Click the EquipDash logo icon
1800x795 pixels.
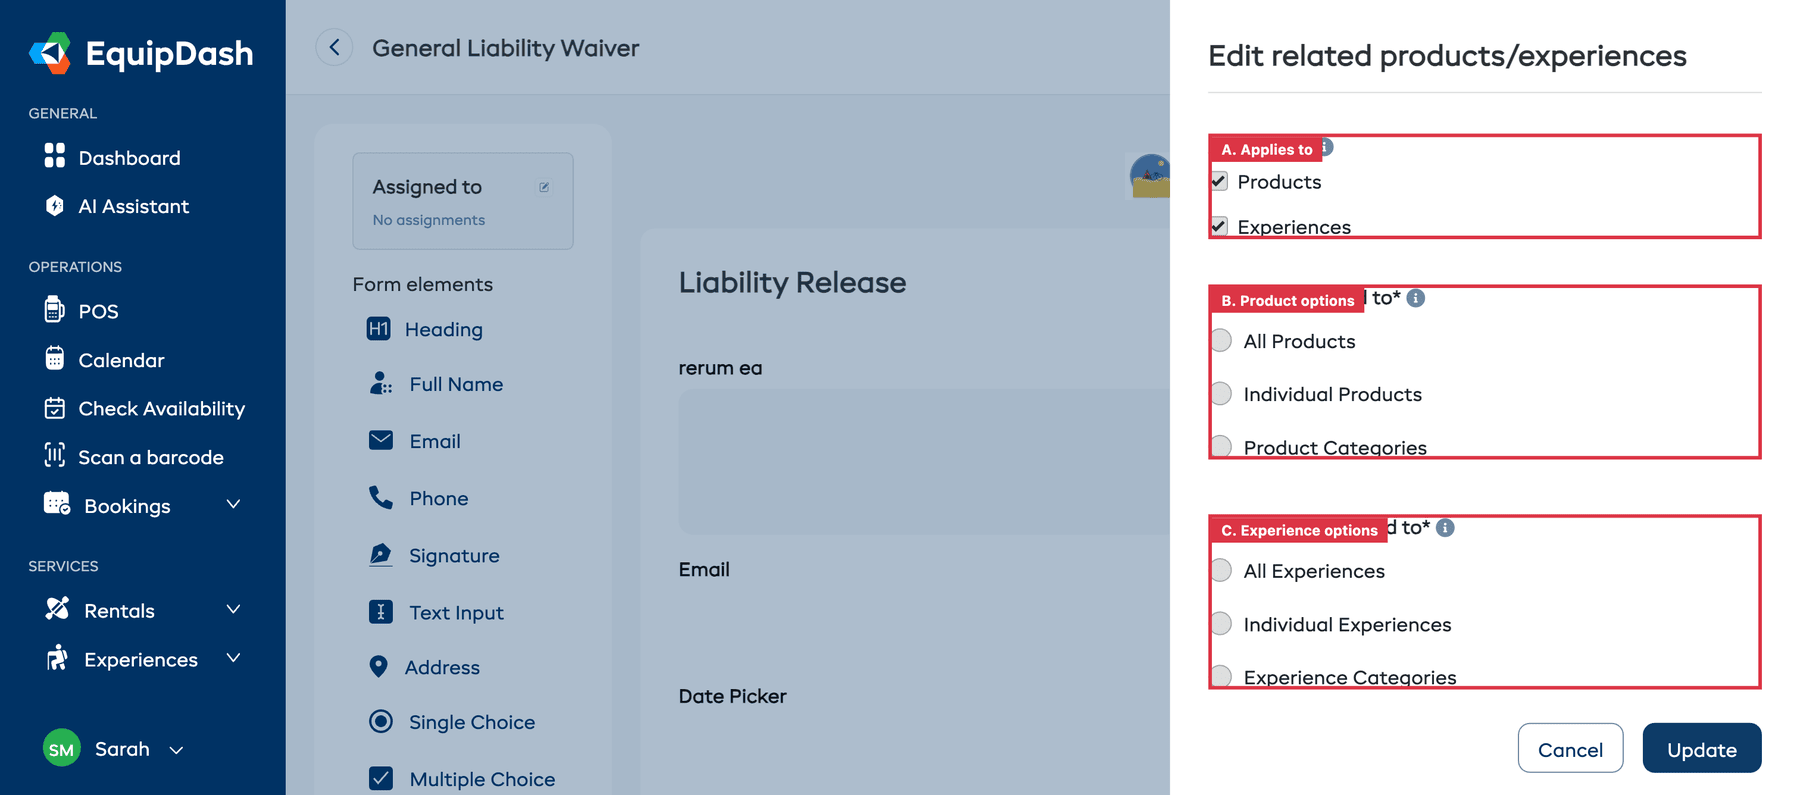(x=50, y=53)
